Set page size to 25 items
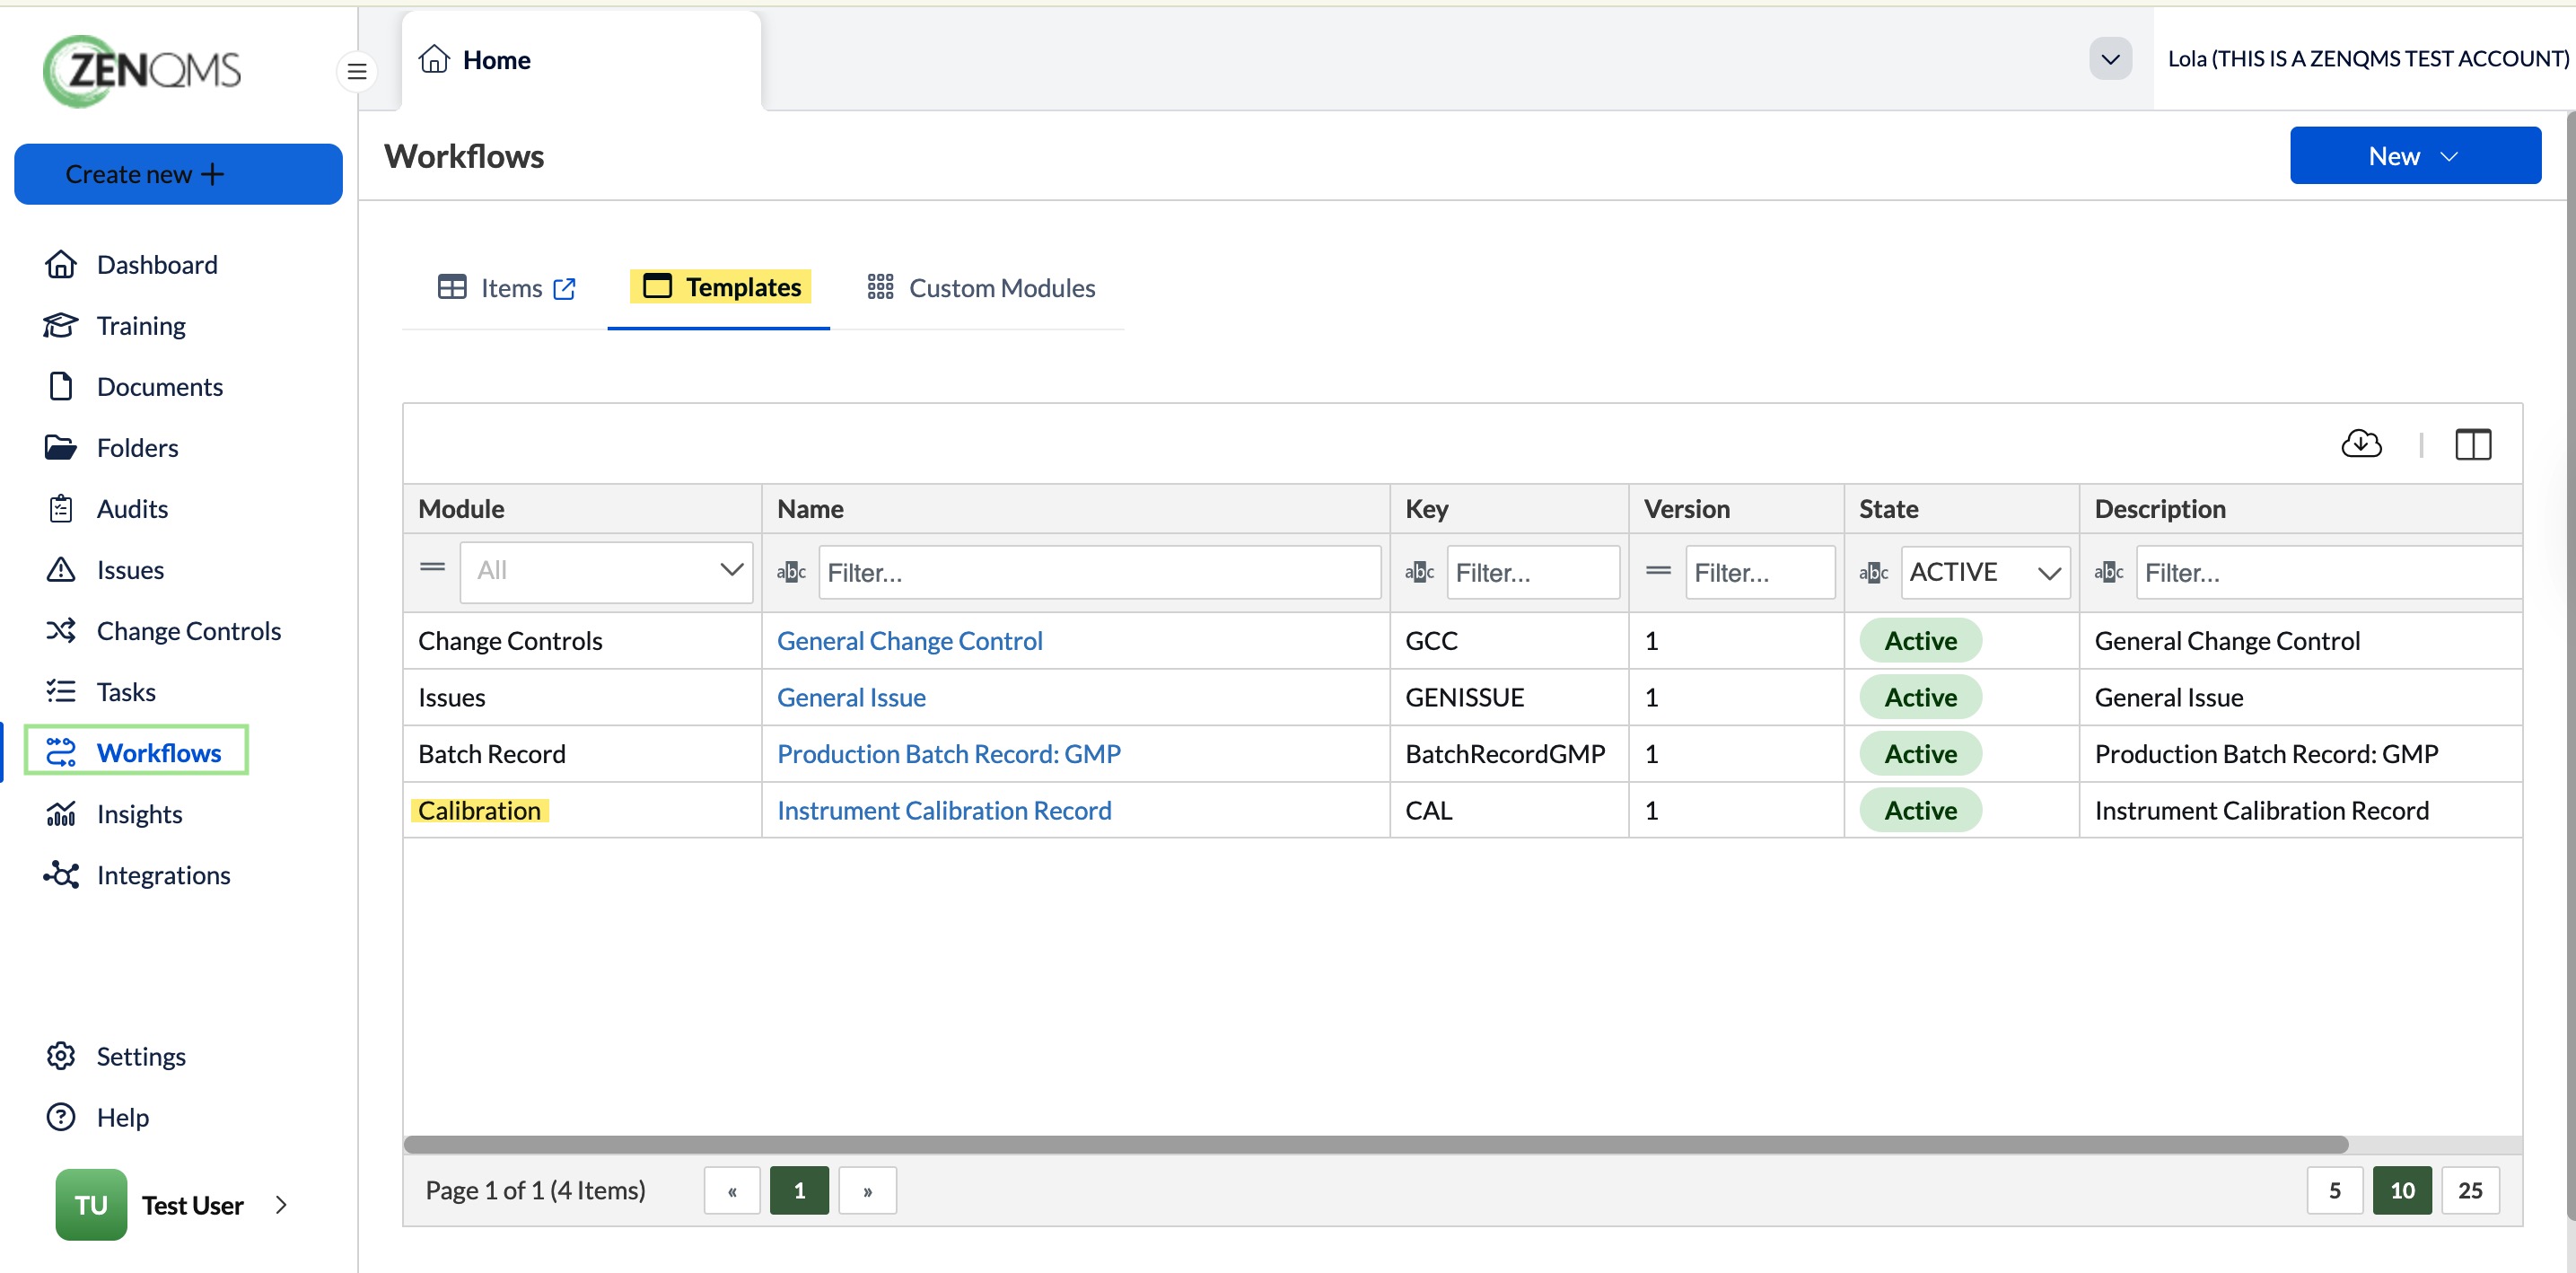 pyautogui.click(x=2469, y=1190)
